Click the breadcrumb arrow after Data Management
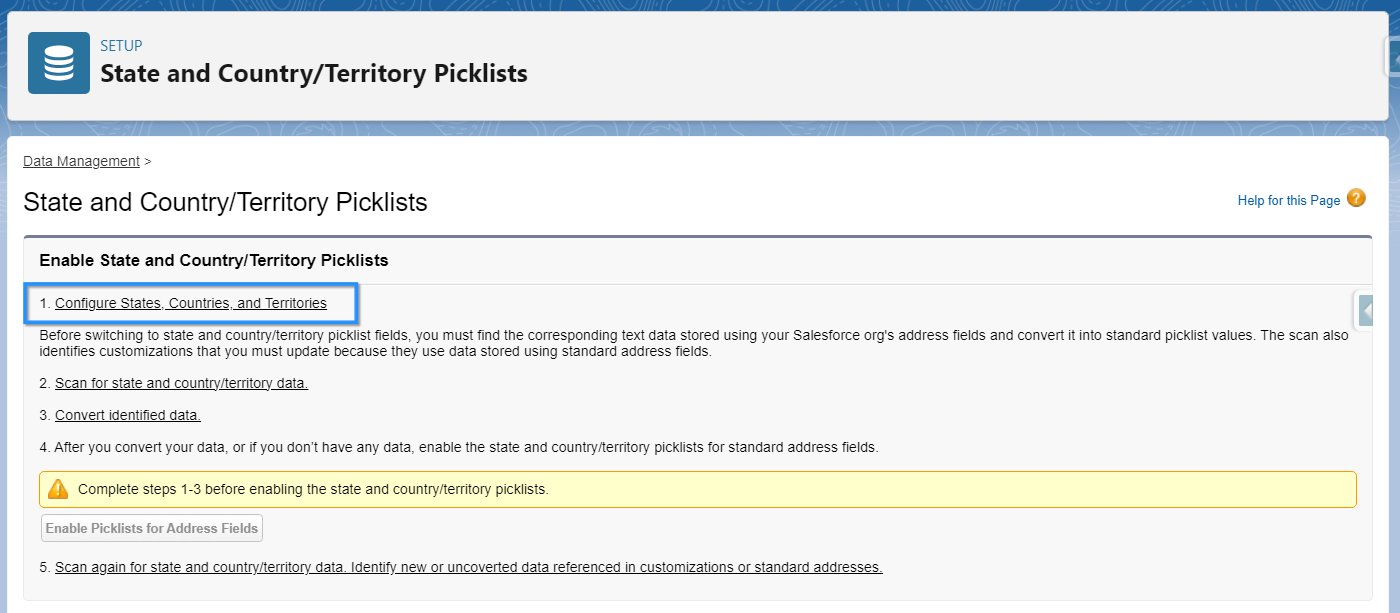 pyautogui.click(x=147, y=161)
